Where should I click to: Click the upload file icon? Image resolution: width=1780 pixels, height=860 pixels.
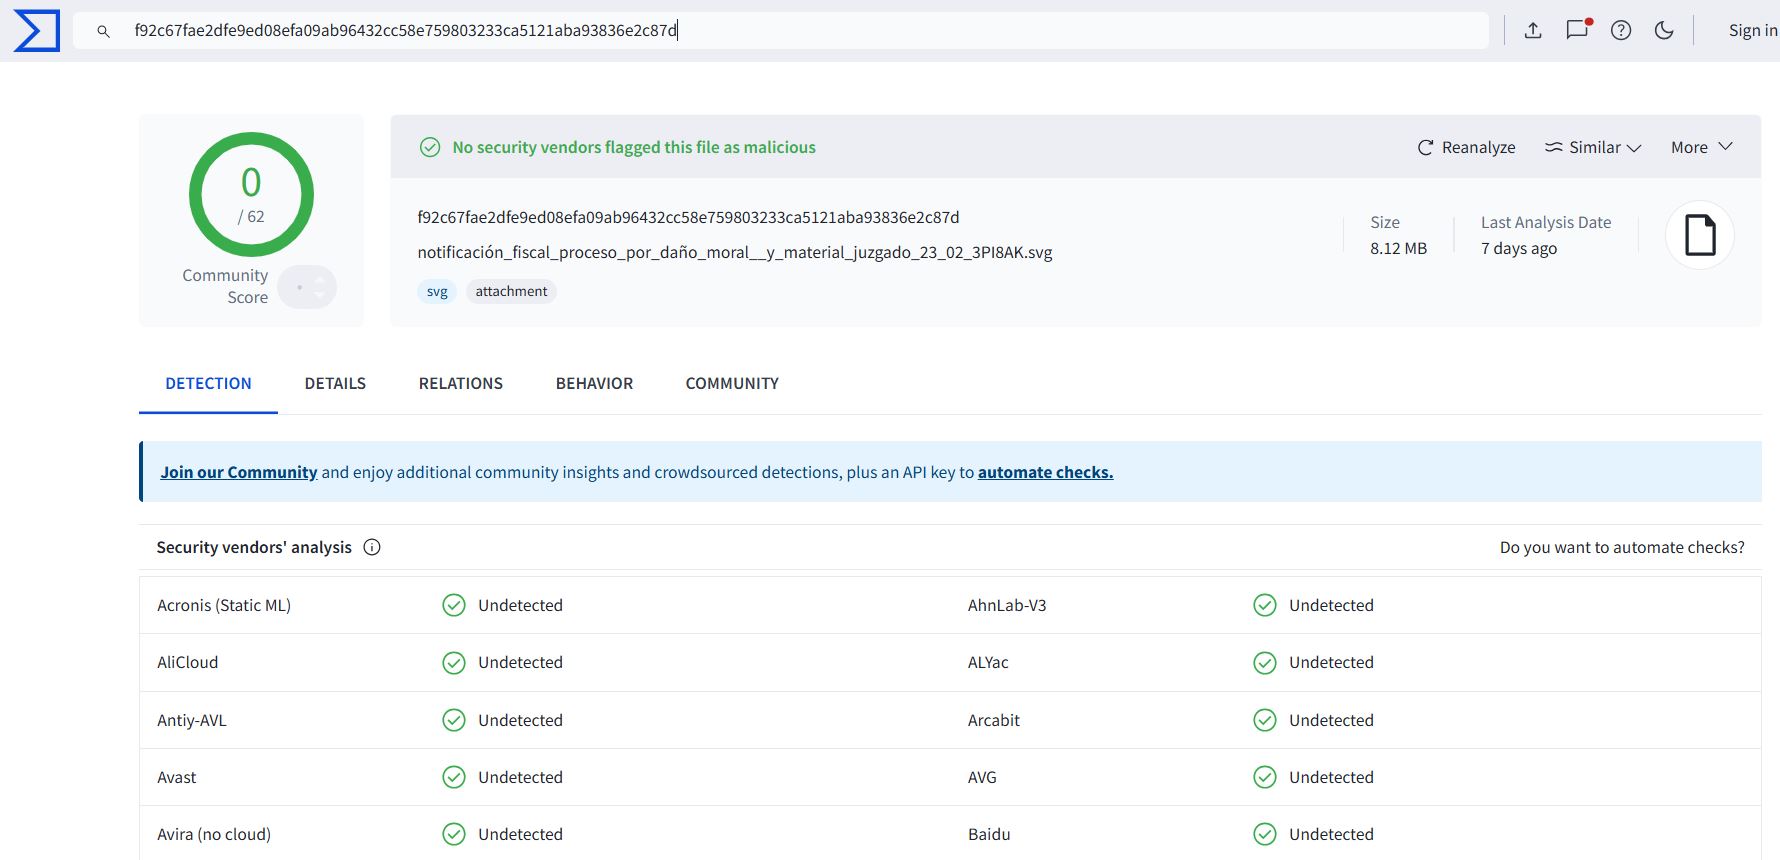point(1532,30)
